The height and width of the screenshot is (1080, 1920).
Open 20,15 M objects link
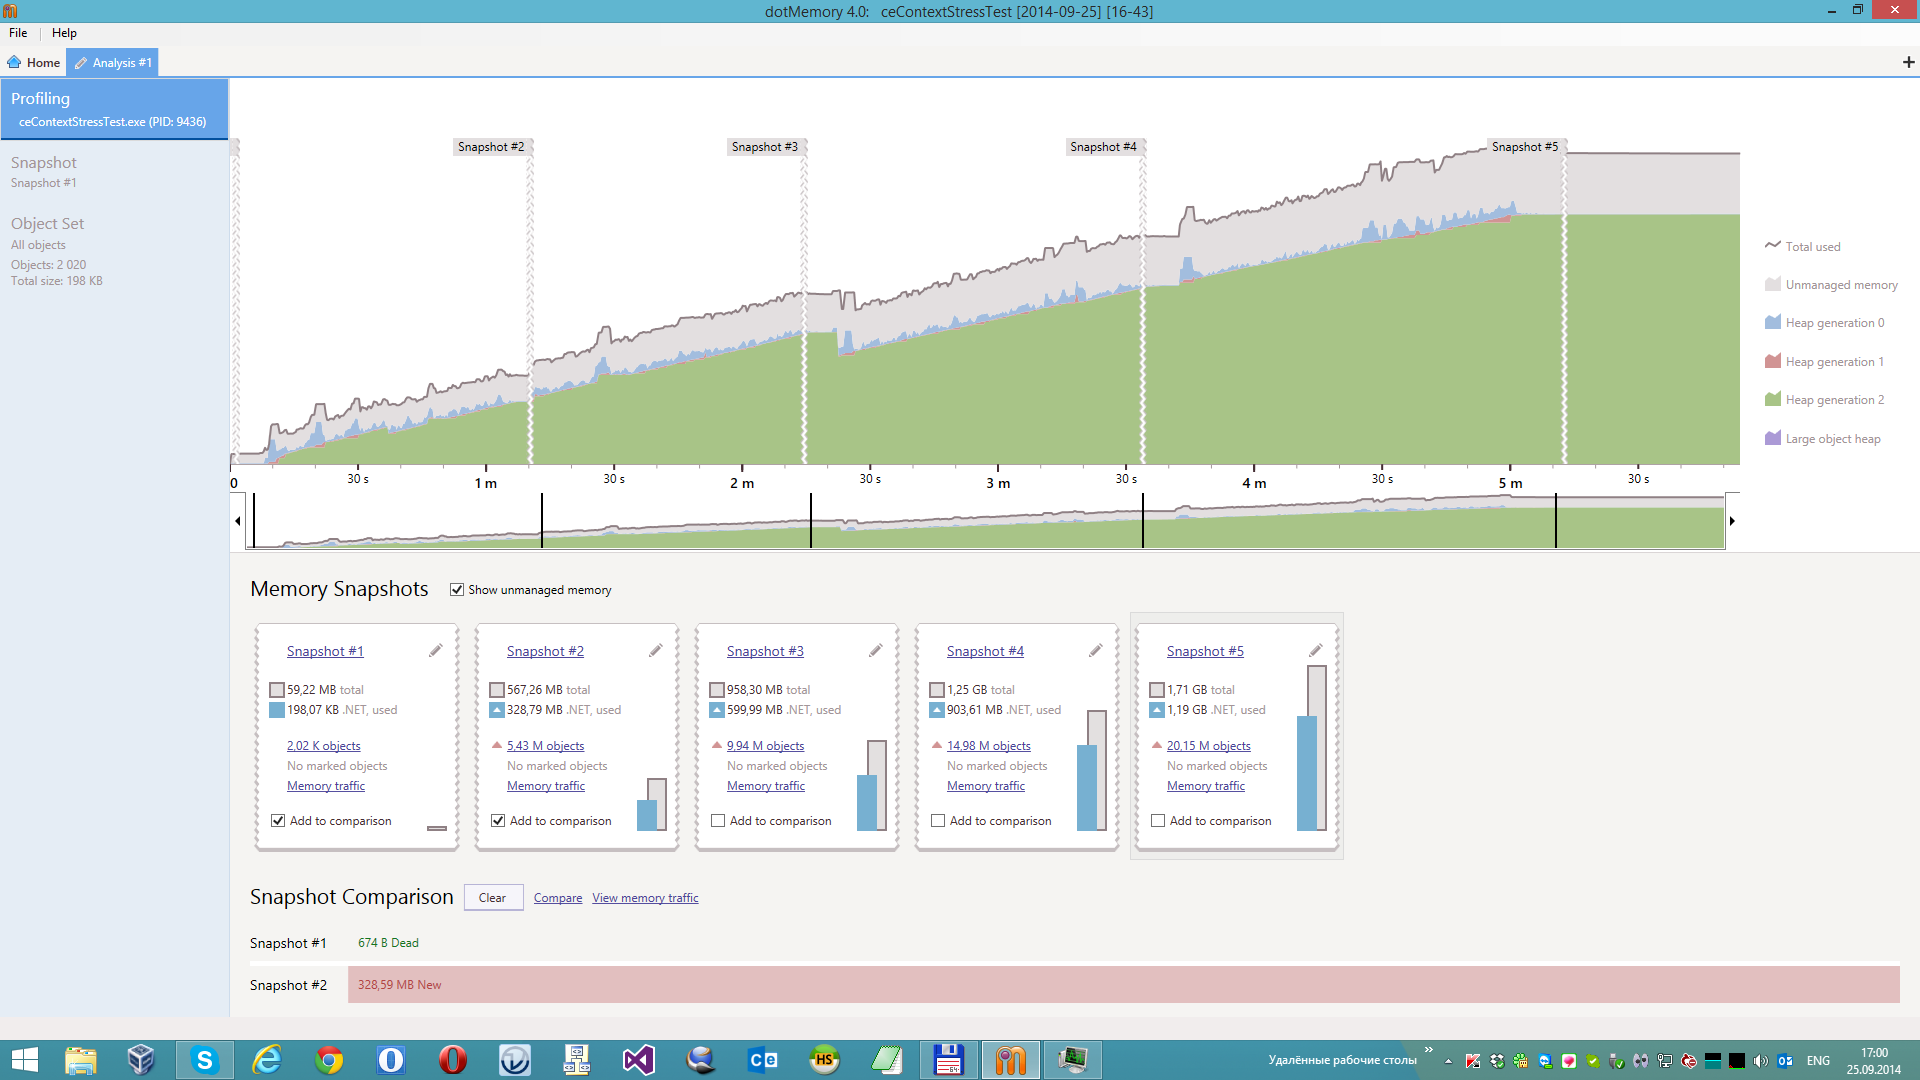(x=1209, y=746)
